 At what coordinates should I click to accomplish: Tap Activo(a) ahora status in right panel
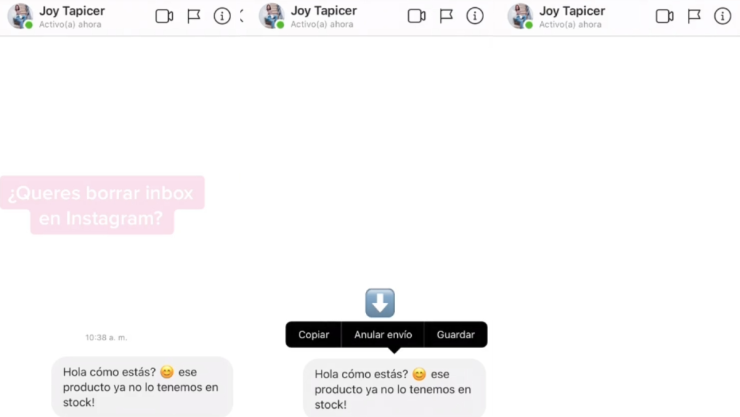570,25
